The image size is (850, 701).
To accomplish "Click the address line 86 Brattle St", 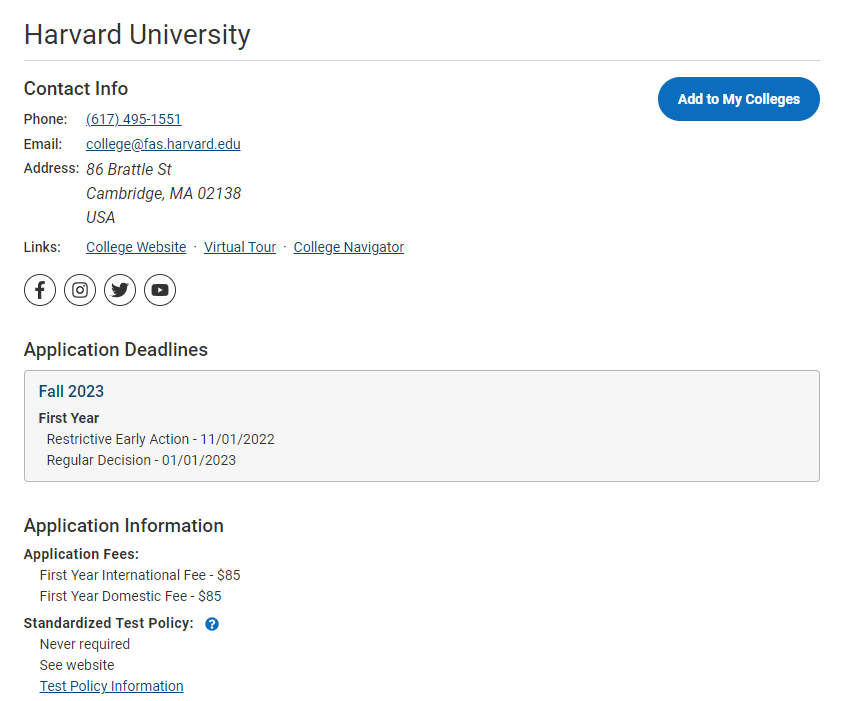I will 128,170.
